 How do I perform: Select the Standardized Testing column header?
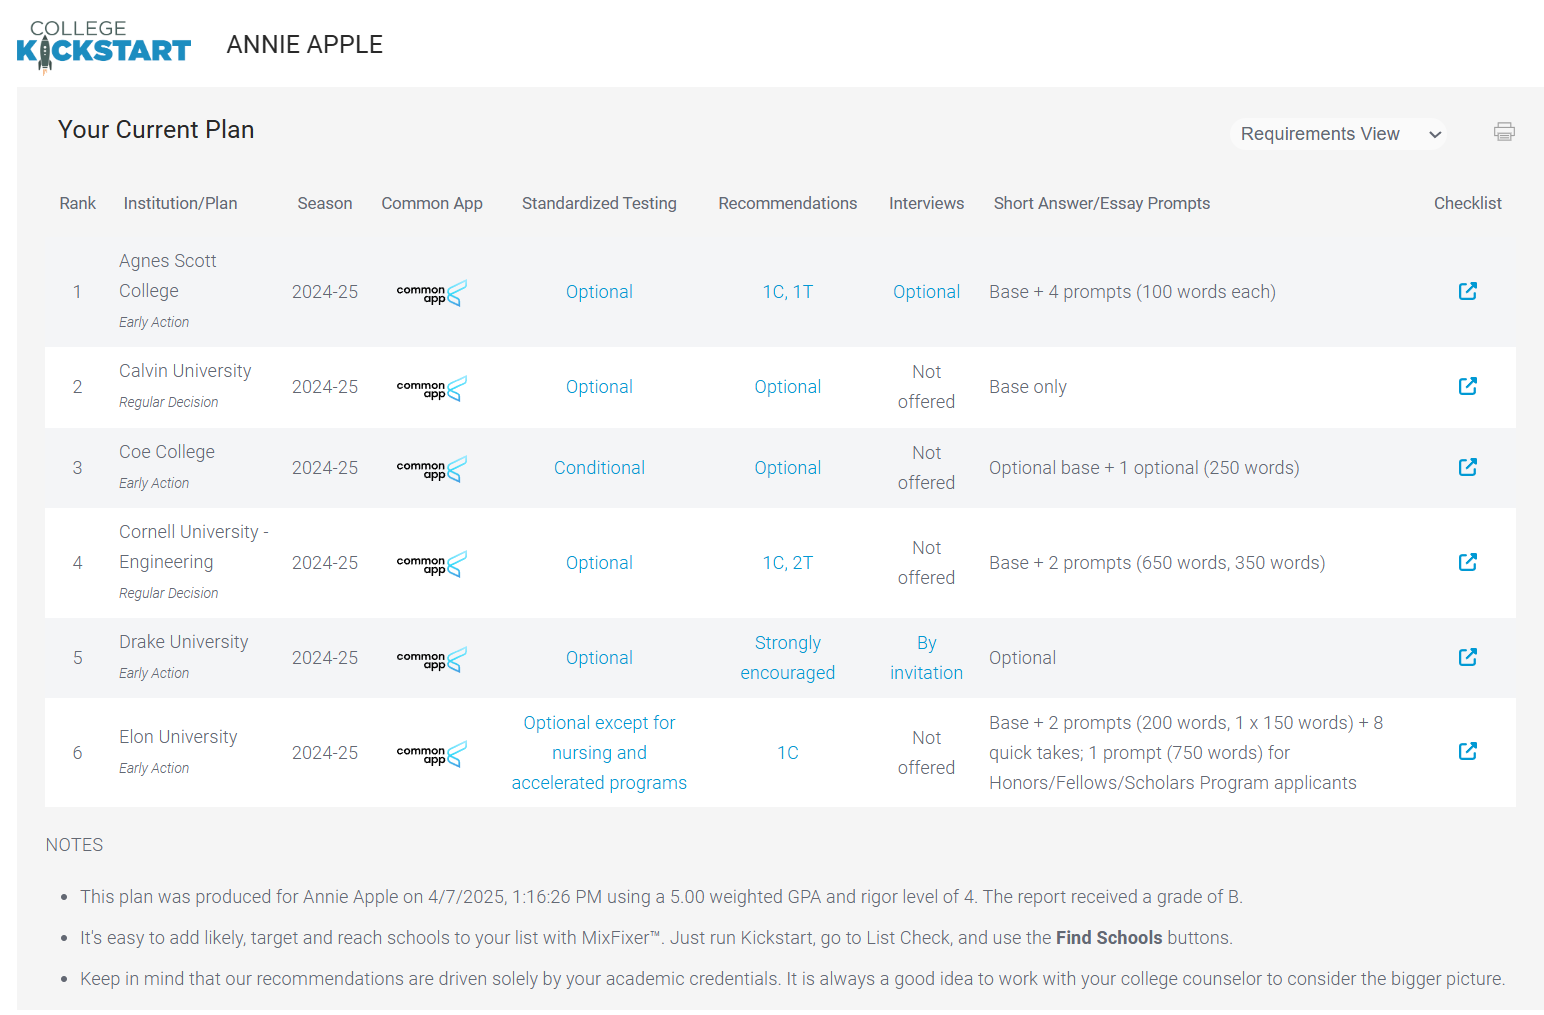pos(599,203)
